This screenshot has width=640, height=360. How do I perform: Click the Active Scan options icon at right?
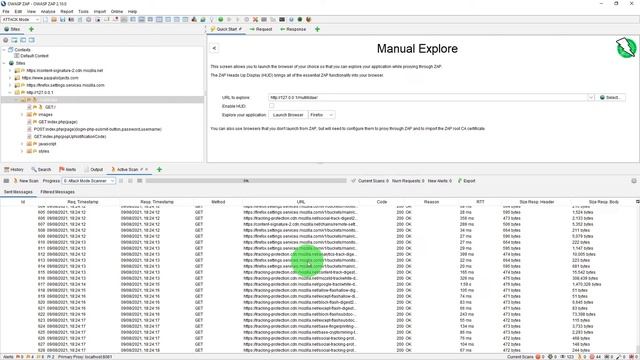click(633, 181)
